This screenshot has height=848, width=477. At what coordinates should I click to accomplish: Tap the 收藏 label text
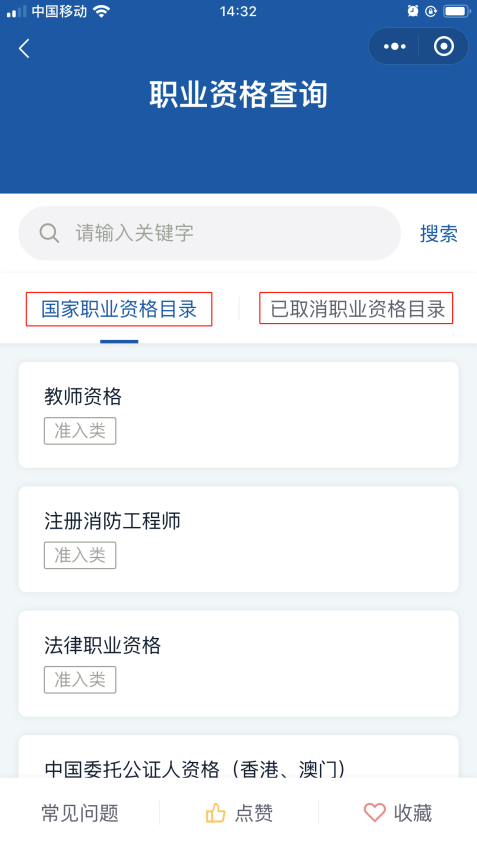click(413, 813)
